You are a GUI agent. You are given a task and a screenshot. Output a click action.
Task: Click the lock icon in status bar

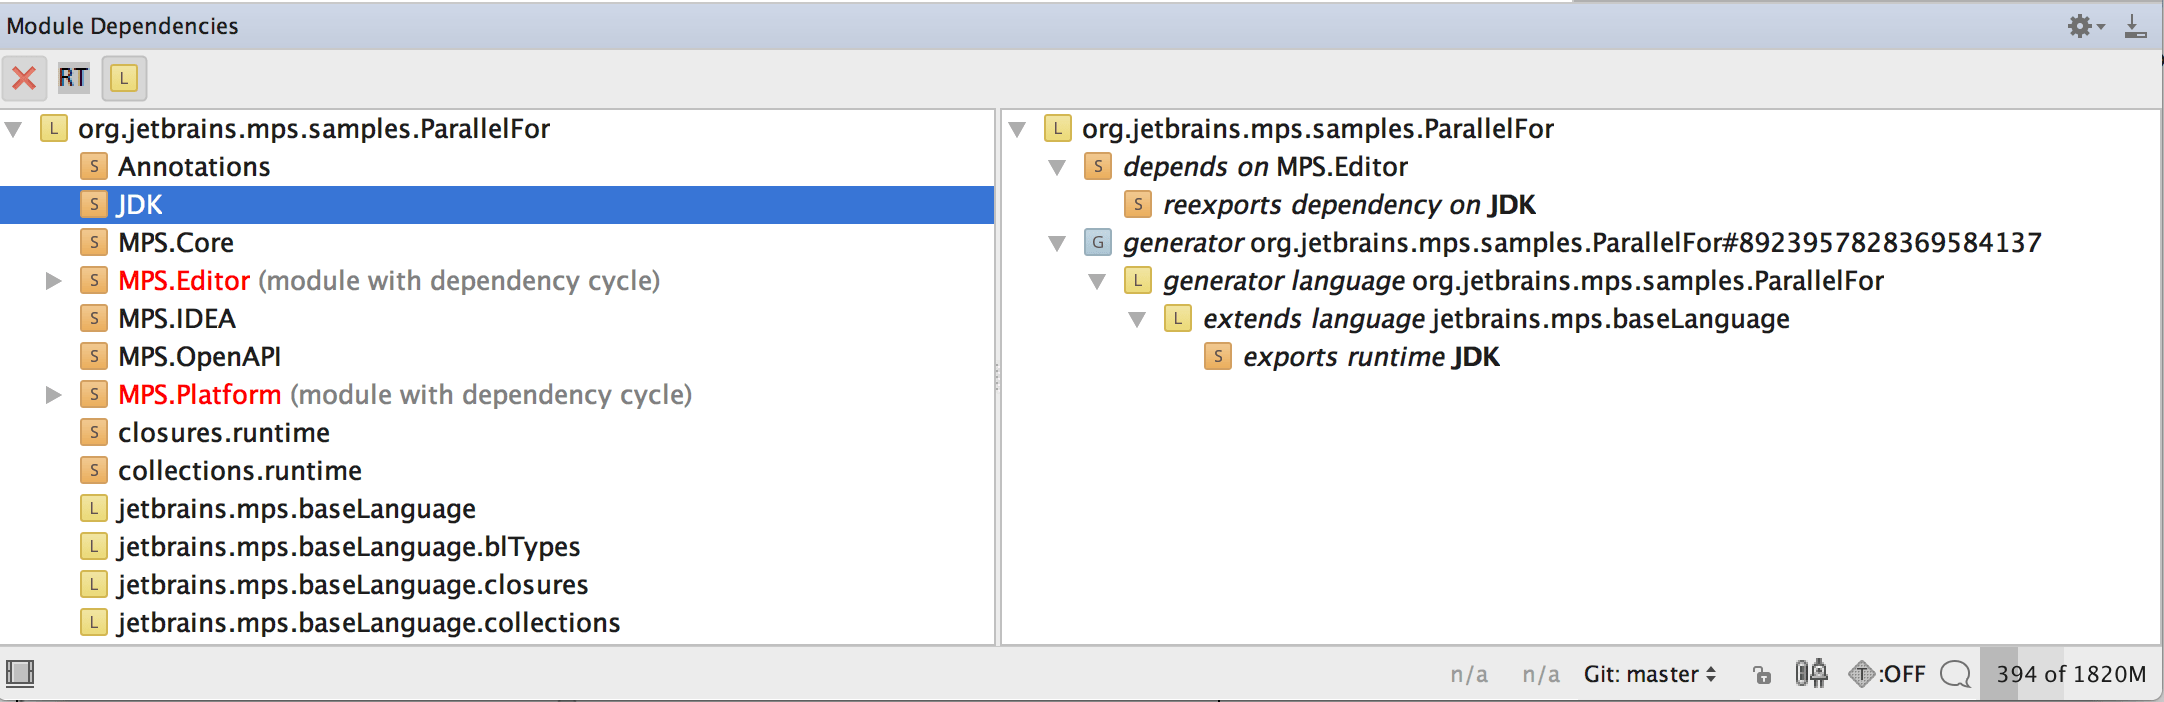point(1762,675)
